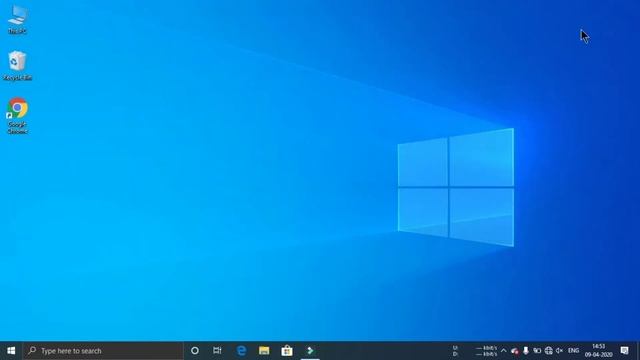
Task: Open the Action Center notifications icon
Action: (624, 351)
